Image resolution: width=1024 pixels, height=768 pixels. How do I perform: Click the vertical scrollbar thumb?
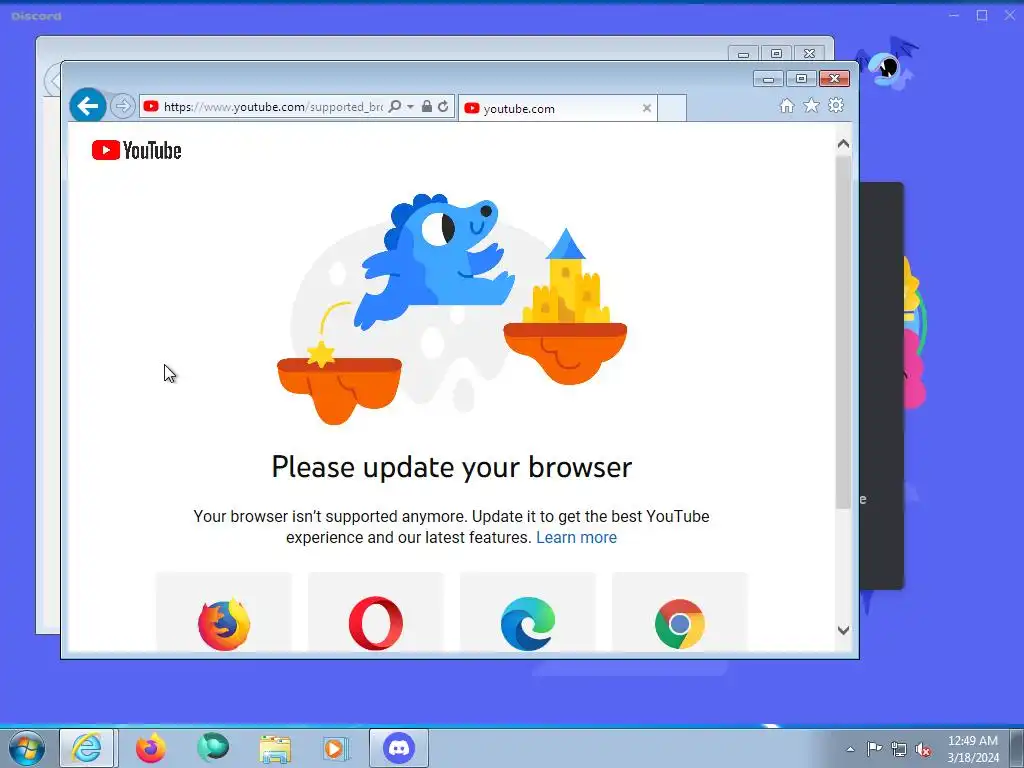(843, 332)
